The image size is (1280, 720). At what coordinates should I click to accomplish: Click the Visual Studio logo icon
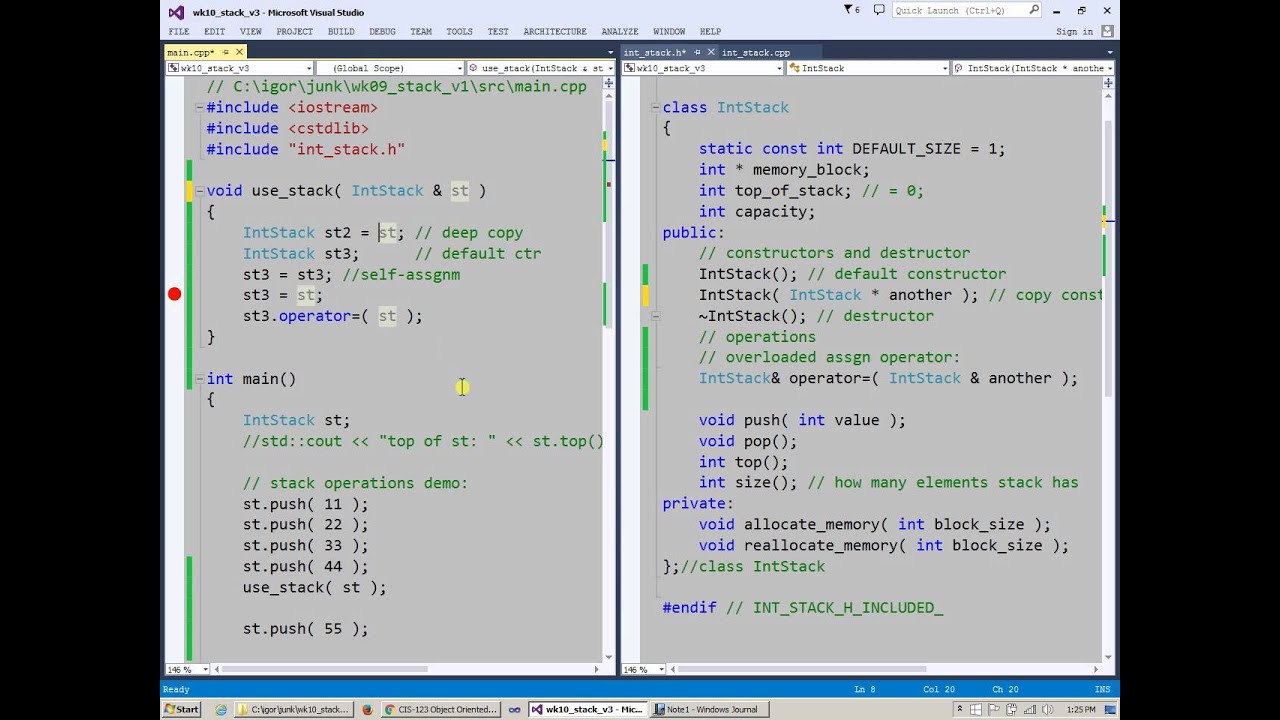tap(176, 12)
